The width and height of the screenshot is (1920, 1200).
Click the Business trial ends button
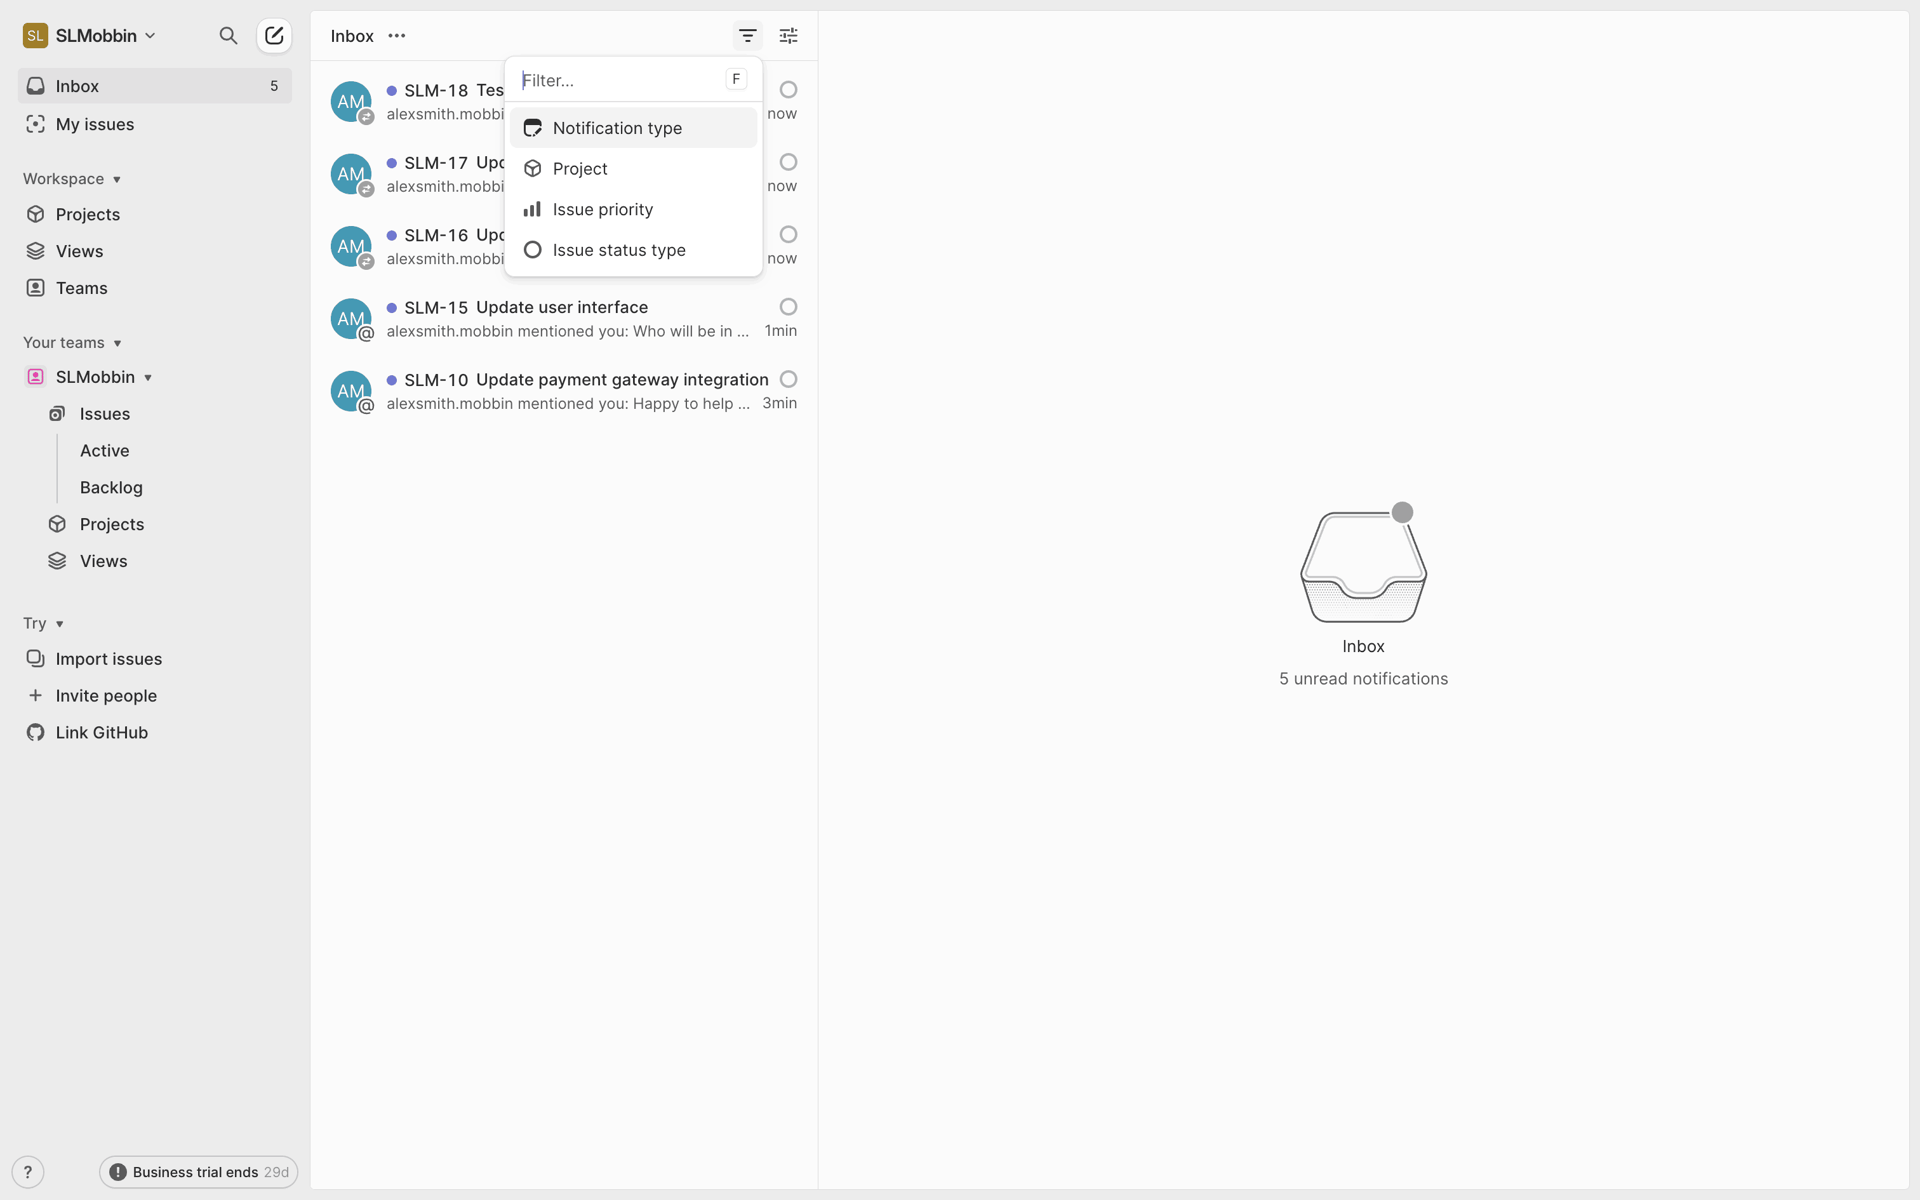point(199,1172)
